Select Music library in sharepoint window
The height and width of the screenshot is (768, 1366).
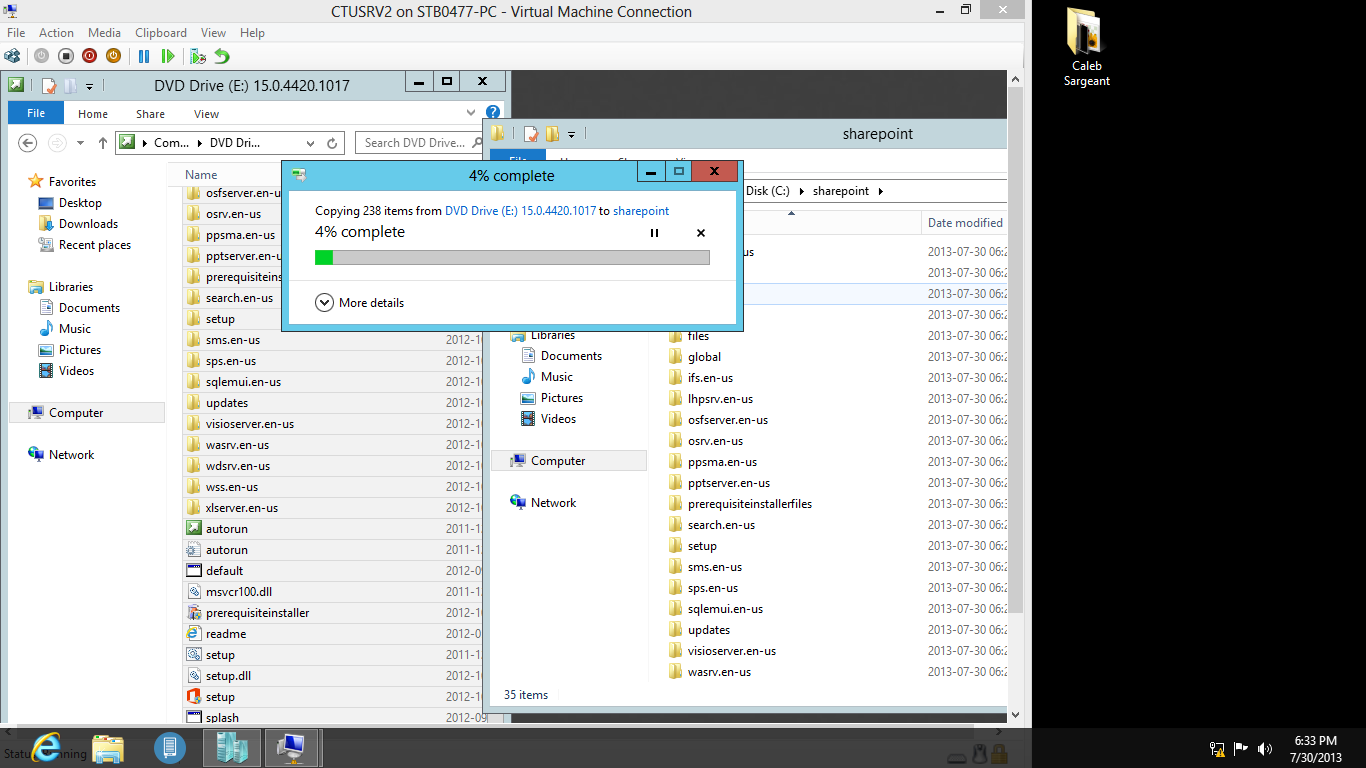coord(556,377)
